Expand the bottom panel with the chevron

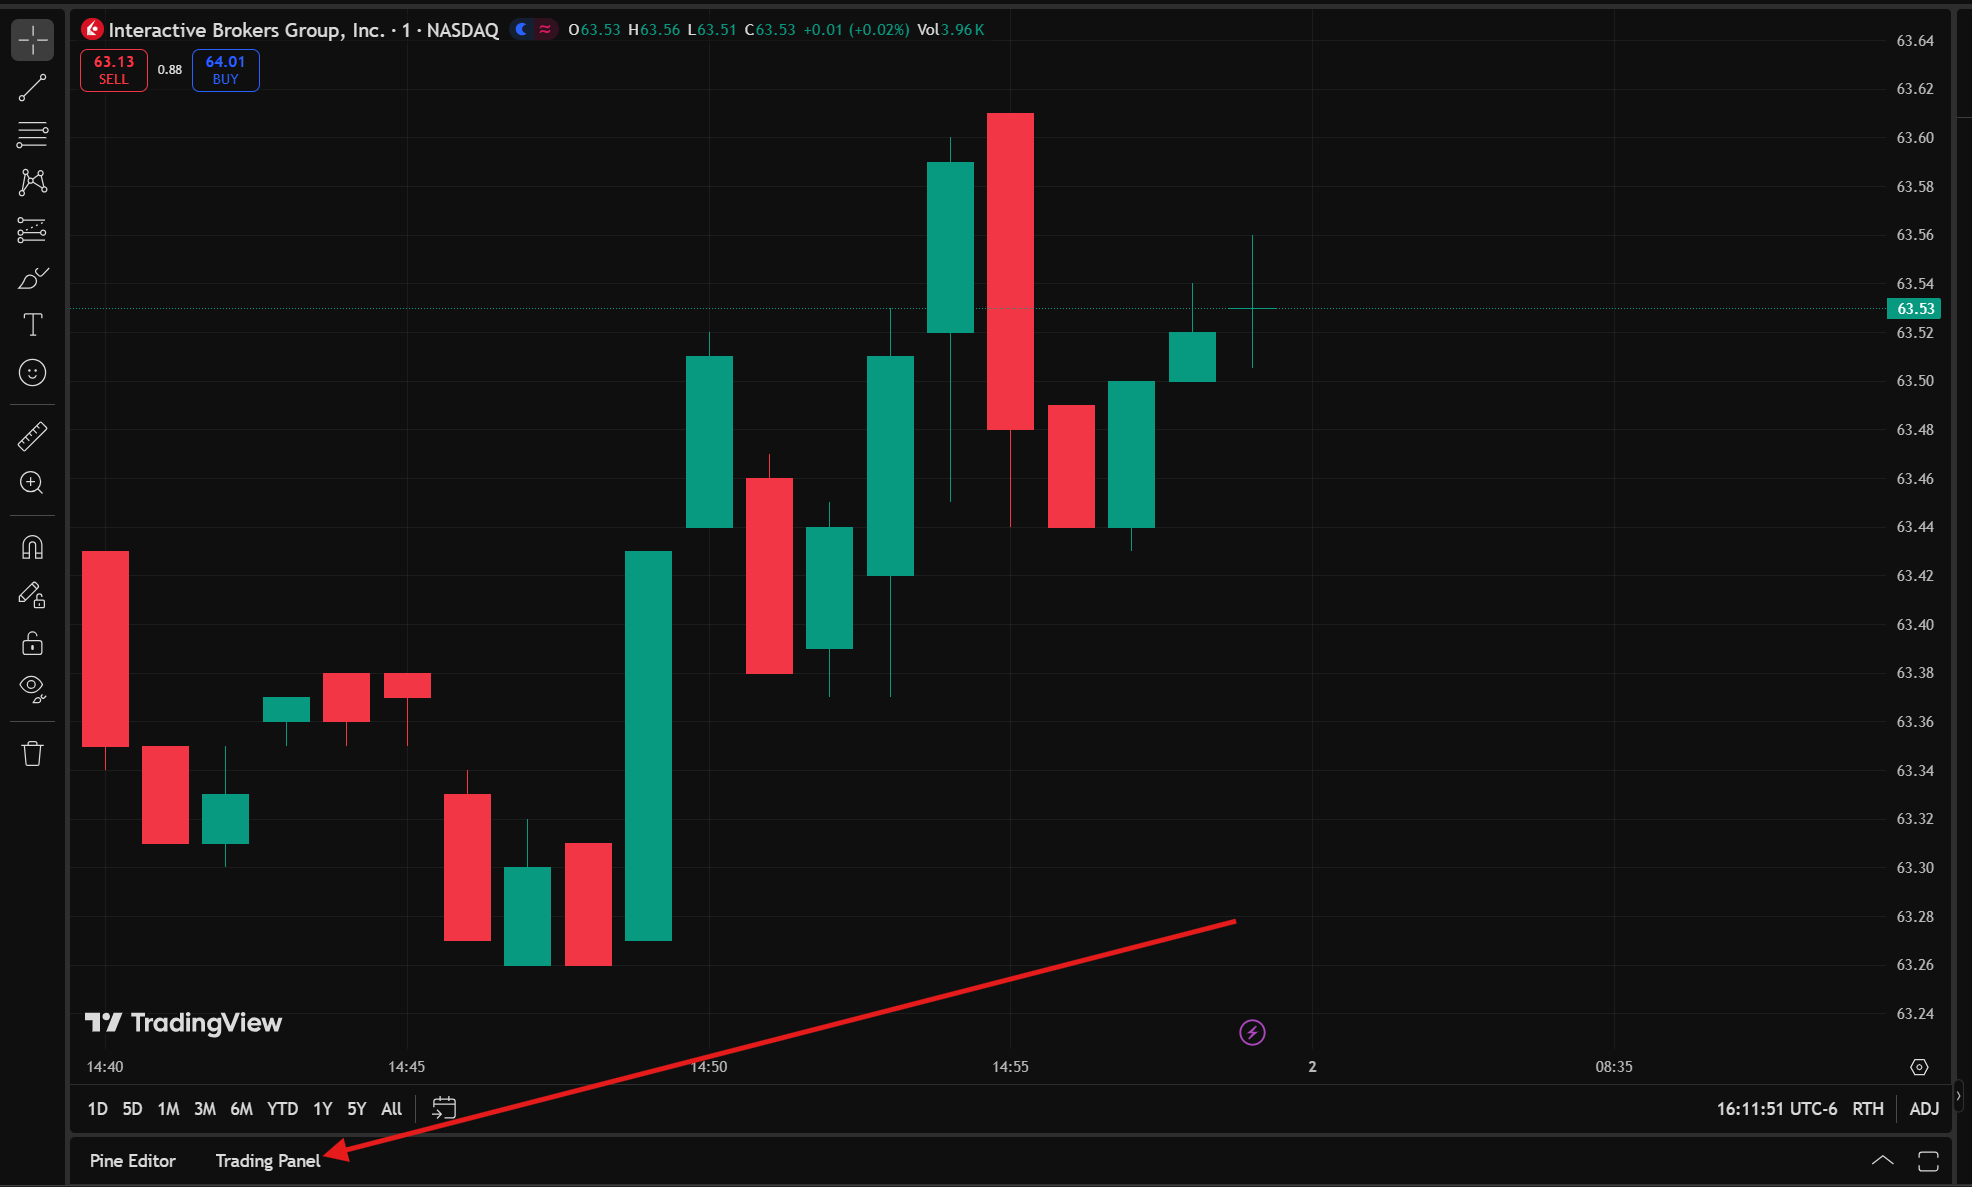point(1882,1161)
